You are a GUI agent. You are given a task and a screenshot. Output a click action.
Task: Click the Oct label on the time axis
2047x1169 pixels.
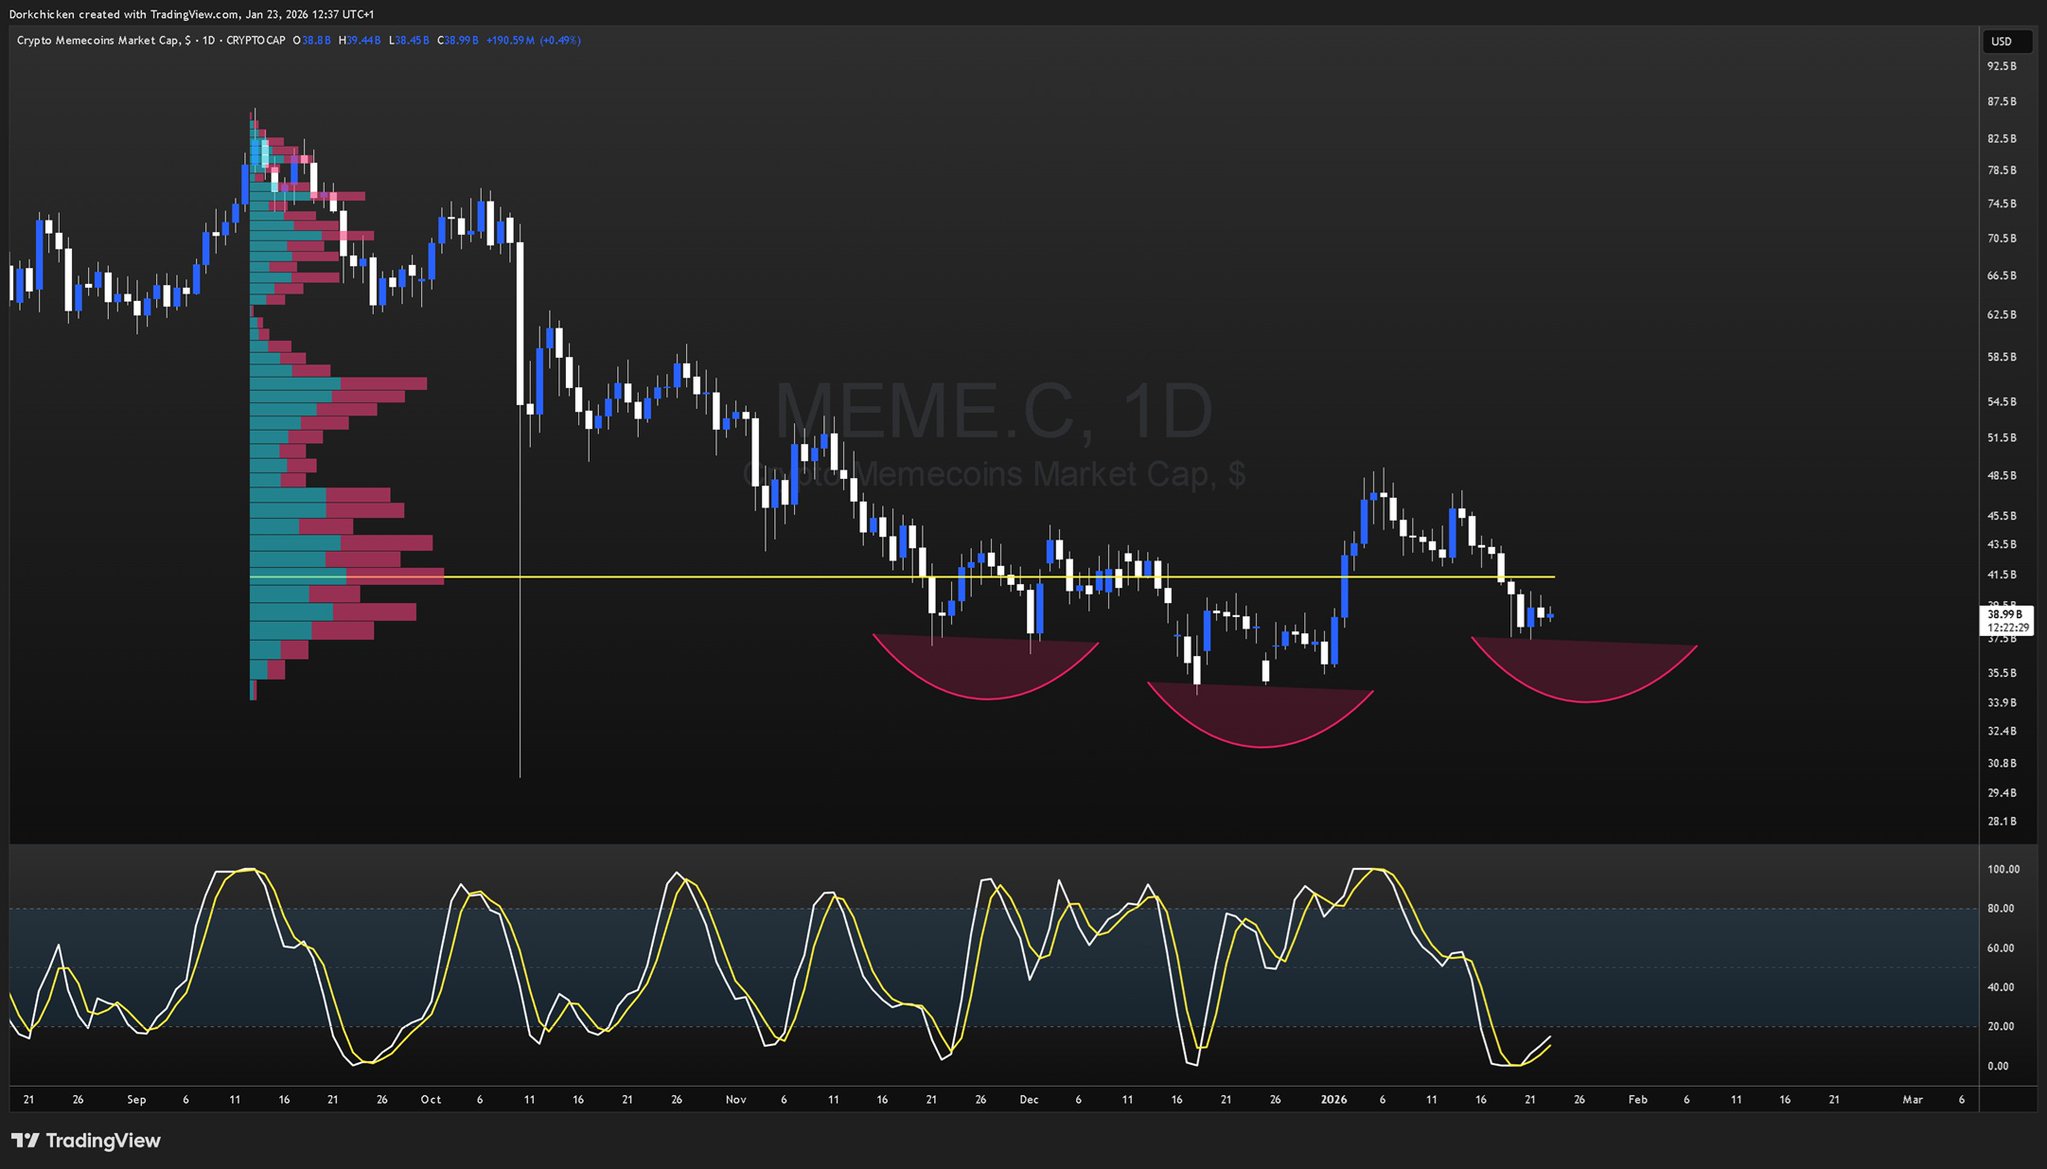pos(430,1100)
